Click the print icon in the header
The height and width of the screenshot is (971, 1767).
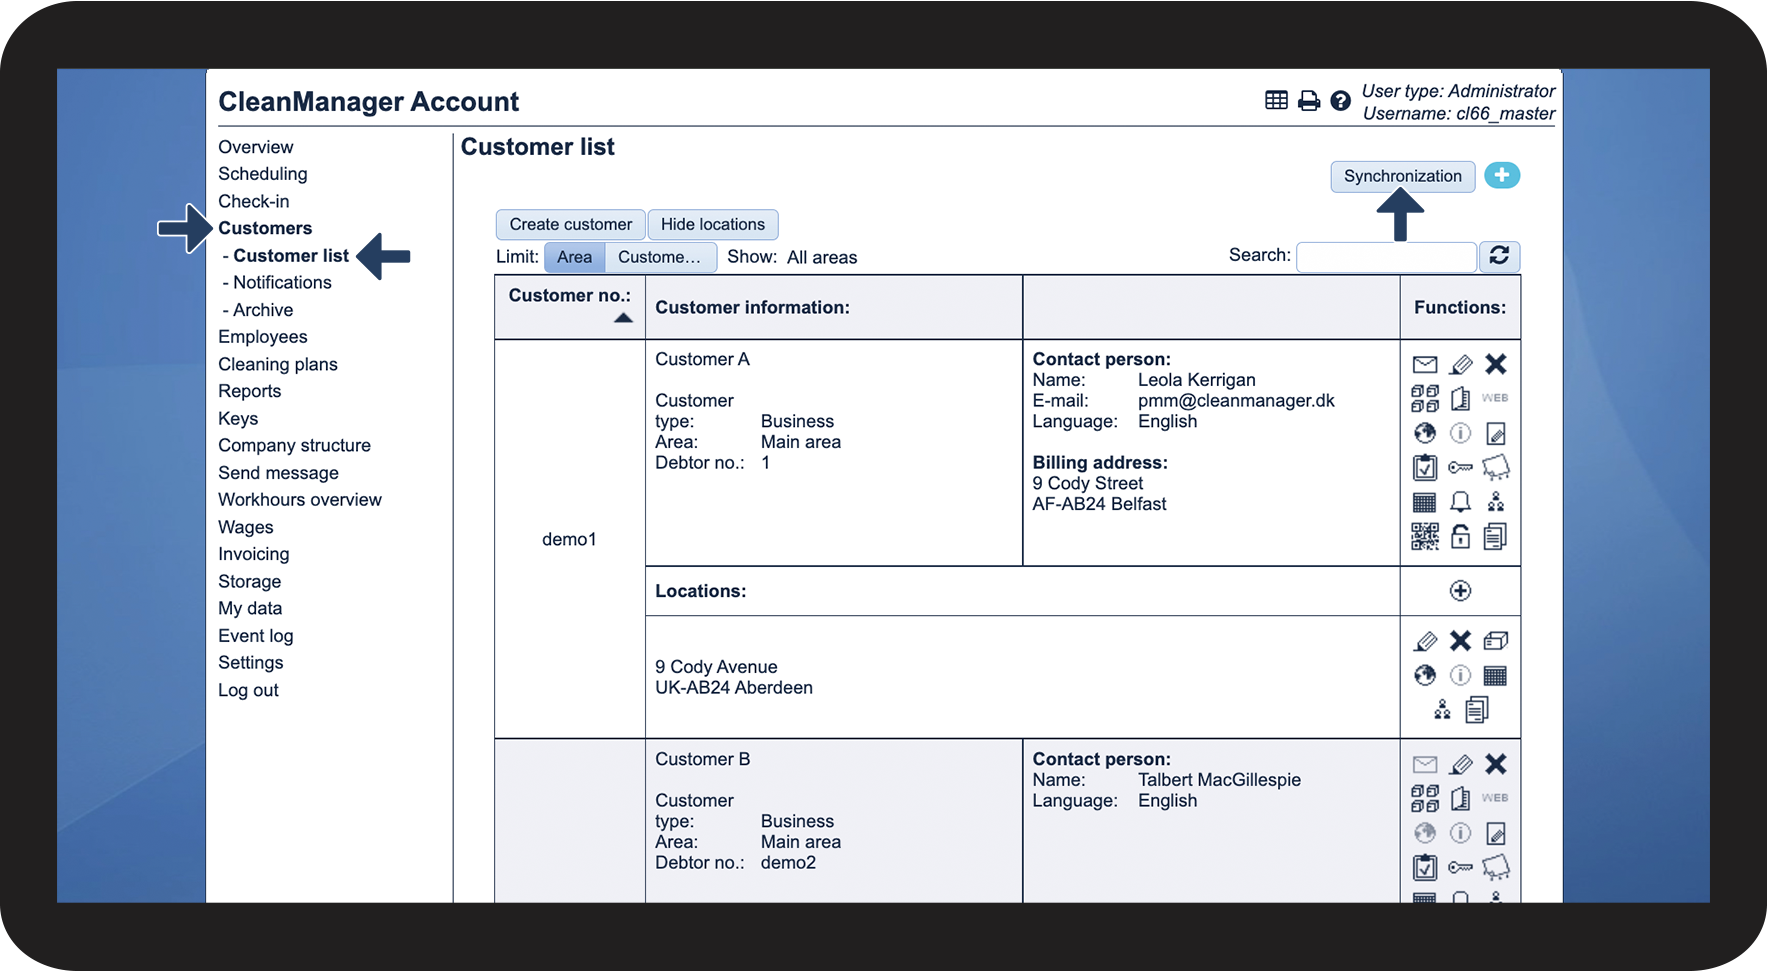tap(1308, 101)
